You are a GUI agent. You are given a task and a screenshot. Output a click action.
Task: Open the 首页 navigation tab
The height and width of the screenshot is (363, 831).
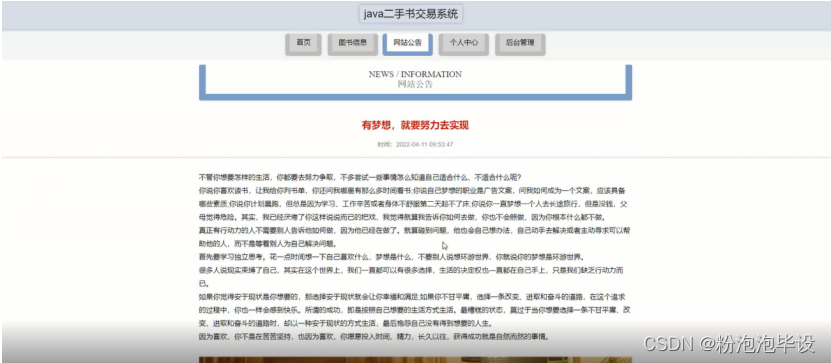pos(303,44)
